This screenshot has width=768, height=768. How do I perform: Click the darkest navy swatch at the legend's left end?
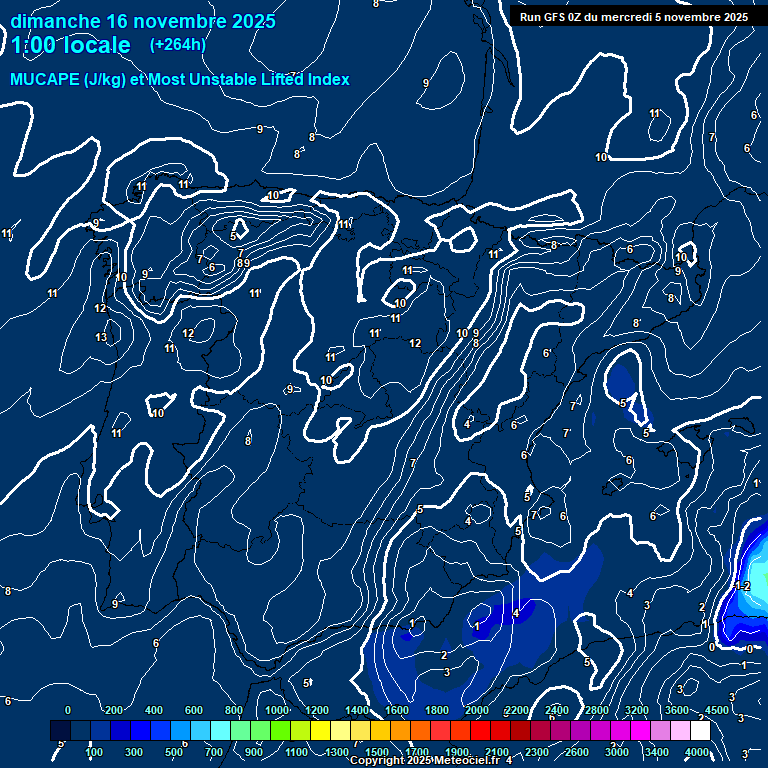(60, 731)
